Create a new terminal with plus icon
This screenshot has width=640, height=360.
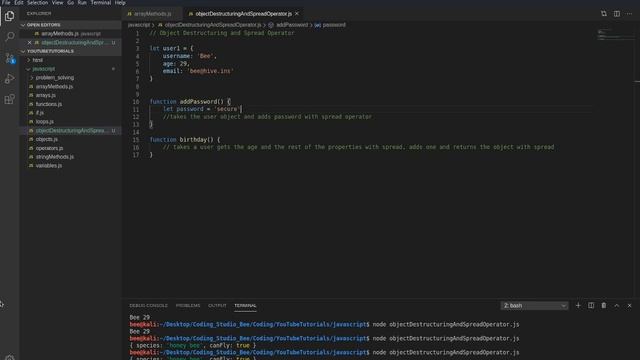578,305
